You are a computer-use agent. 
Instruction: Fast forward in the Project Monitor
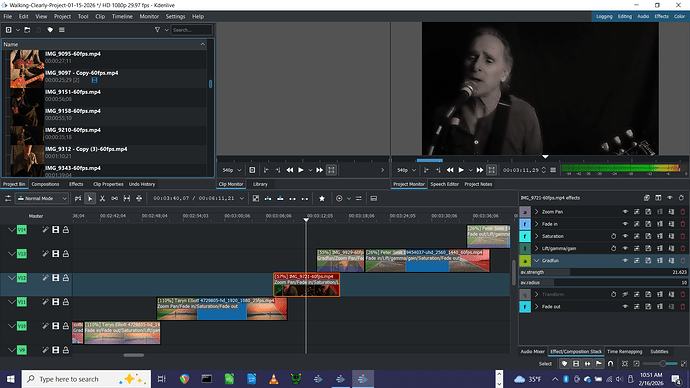tap(480, 170)
